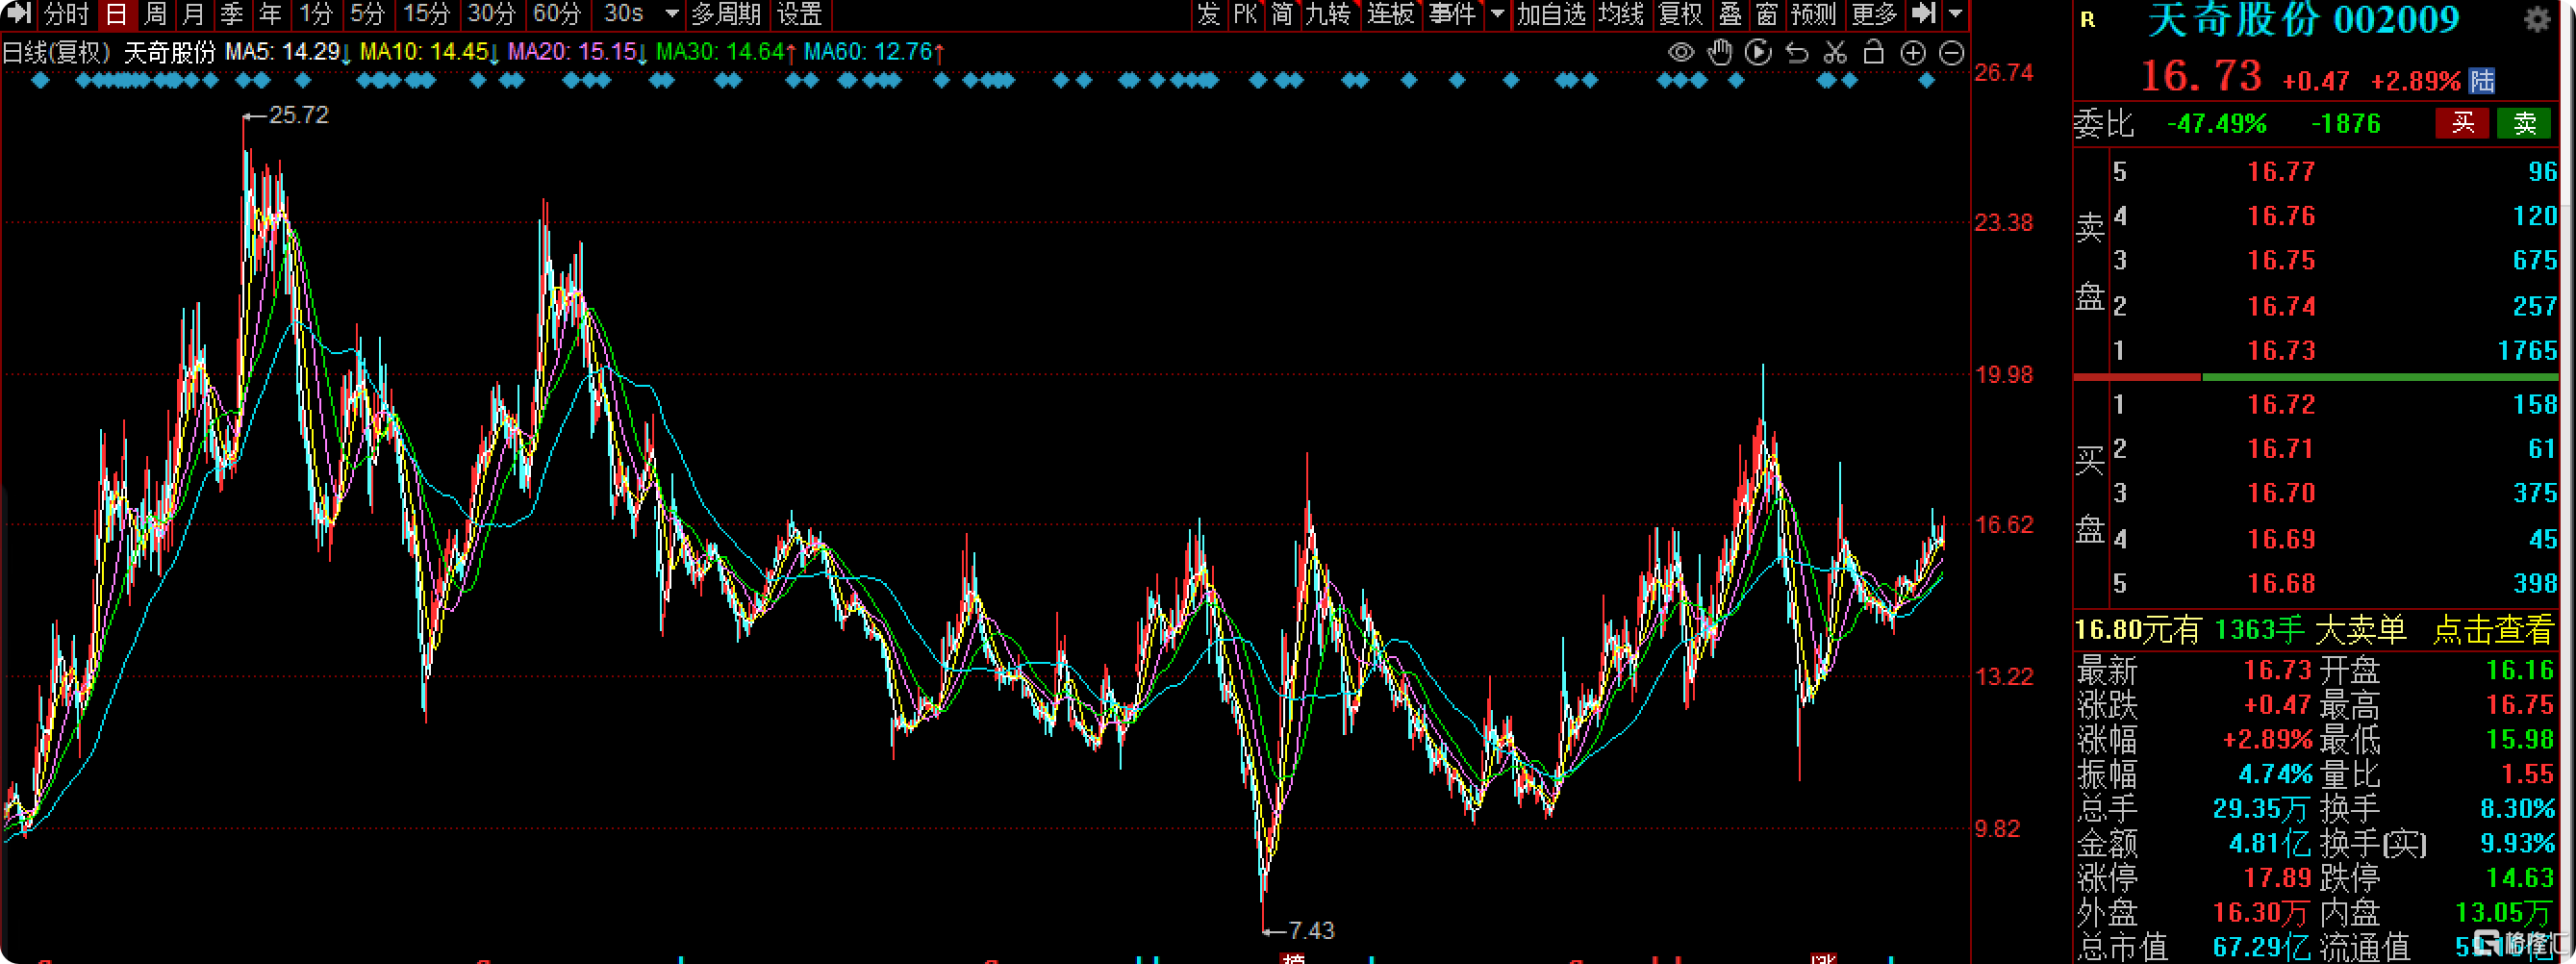Zoom in with the plus circle icon
The image size is (2576, 964).
coord(1913,53)
